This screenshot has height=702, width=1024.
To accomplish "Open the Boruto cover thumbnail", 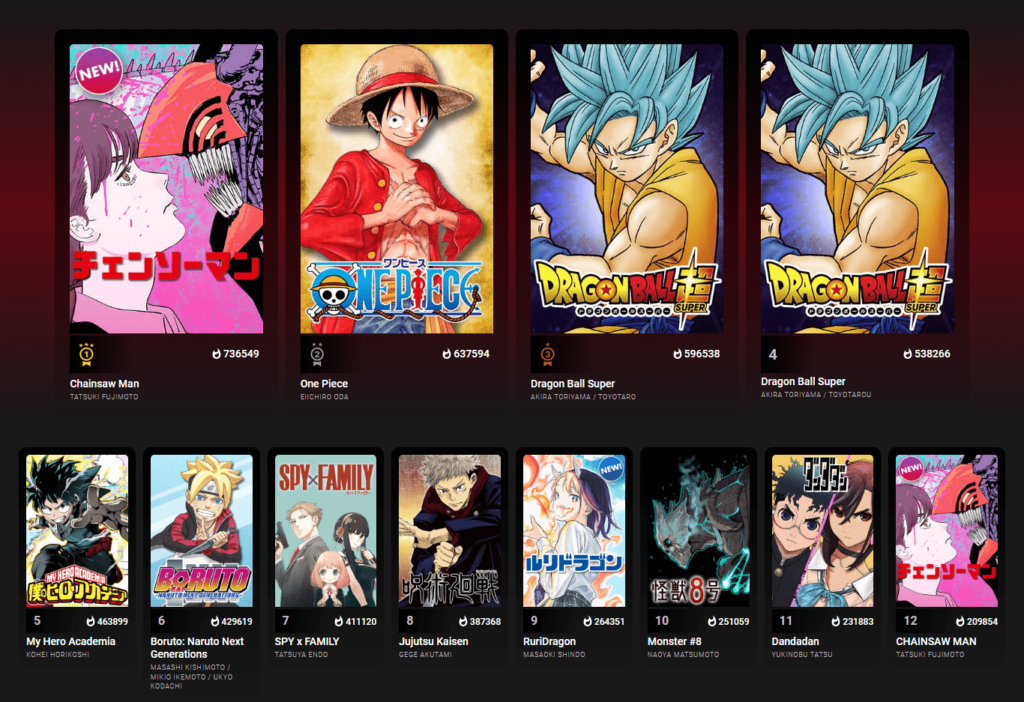I will (201, 531).
